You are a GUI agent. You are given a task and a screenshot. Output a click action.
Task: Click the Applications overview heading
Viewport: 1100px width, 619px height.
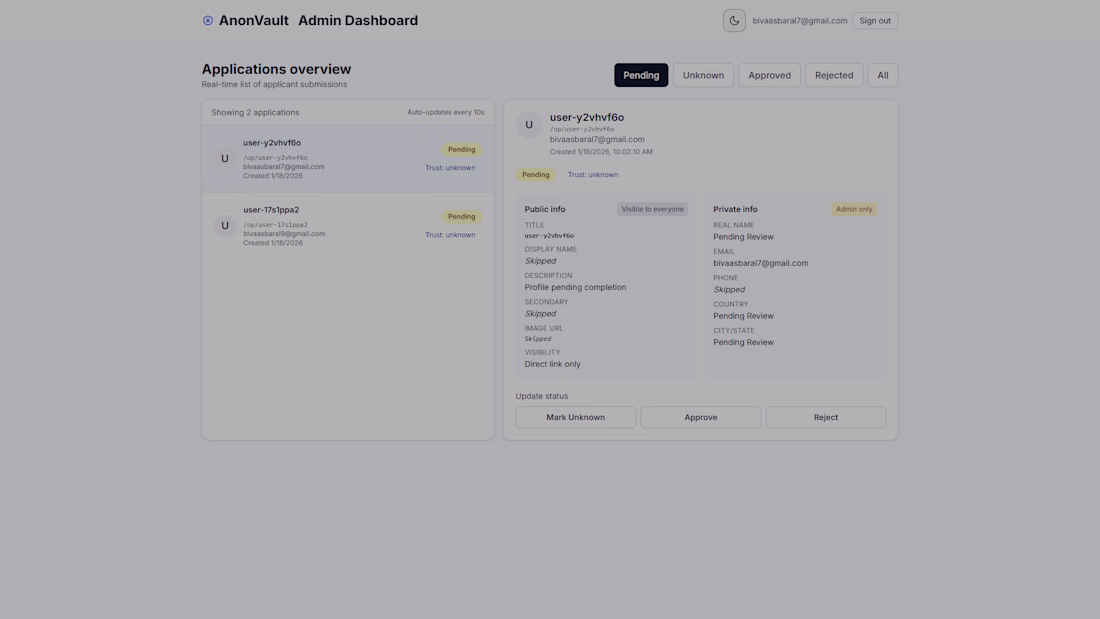276,69
